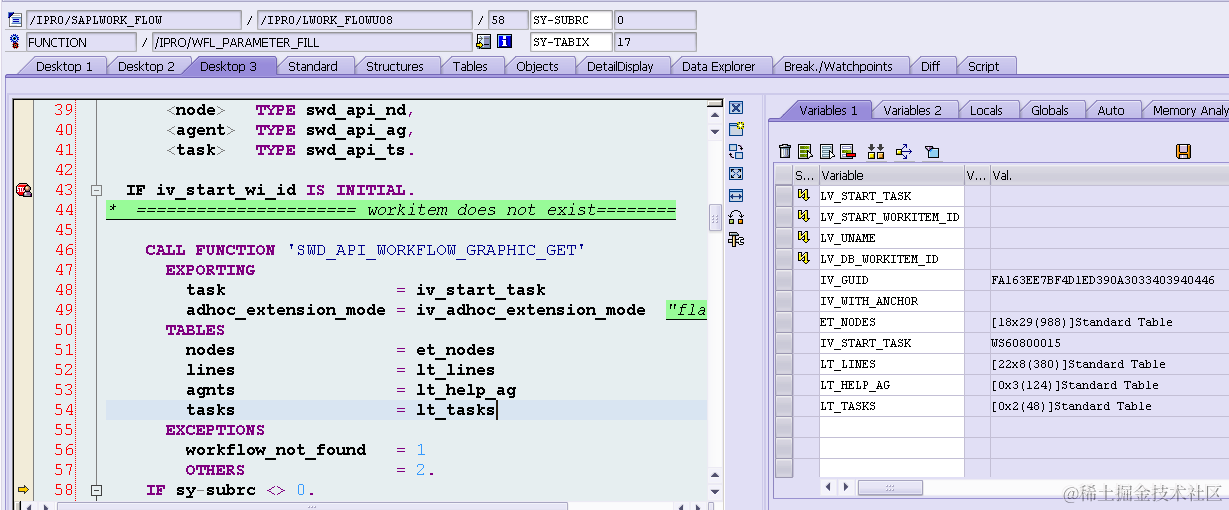Open the Standard tab
1229x510 pixels.
coord(312,66)
